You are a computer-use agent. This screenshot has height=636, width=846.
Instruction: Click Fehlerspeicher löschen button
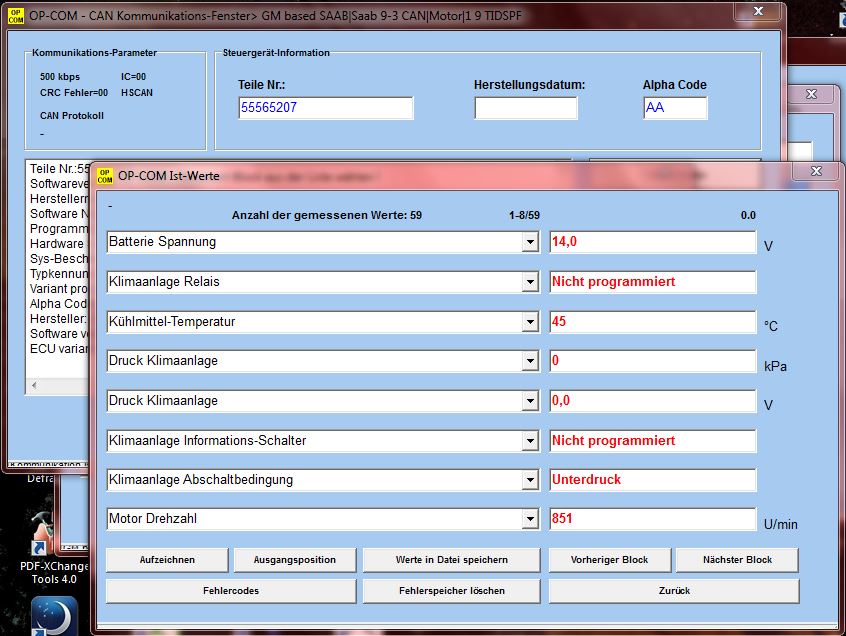(x=452, y=591)
